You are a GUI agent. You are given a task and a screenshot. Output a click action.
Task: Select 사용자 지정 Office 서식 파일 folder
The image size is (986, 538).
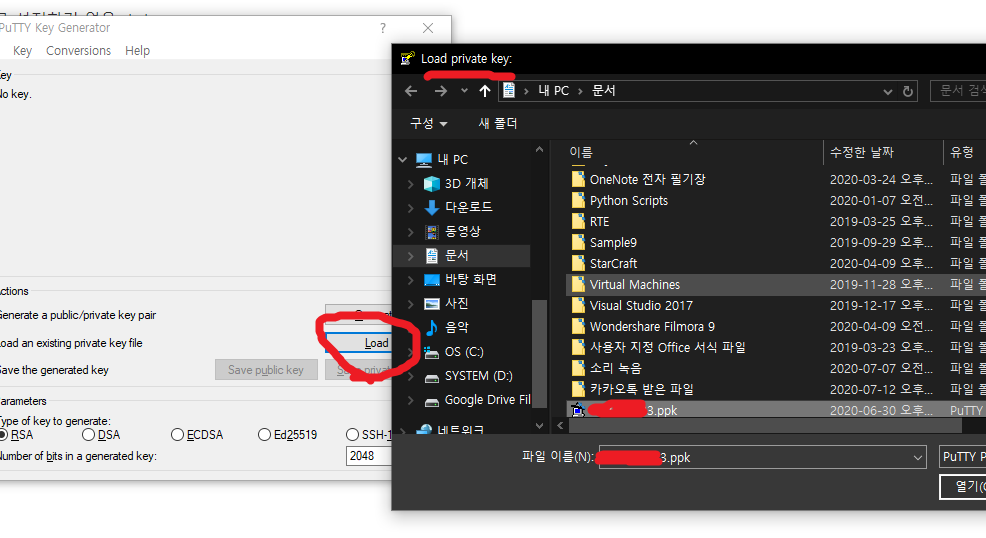tap(667, 348)
